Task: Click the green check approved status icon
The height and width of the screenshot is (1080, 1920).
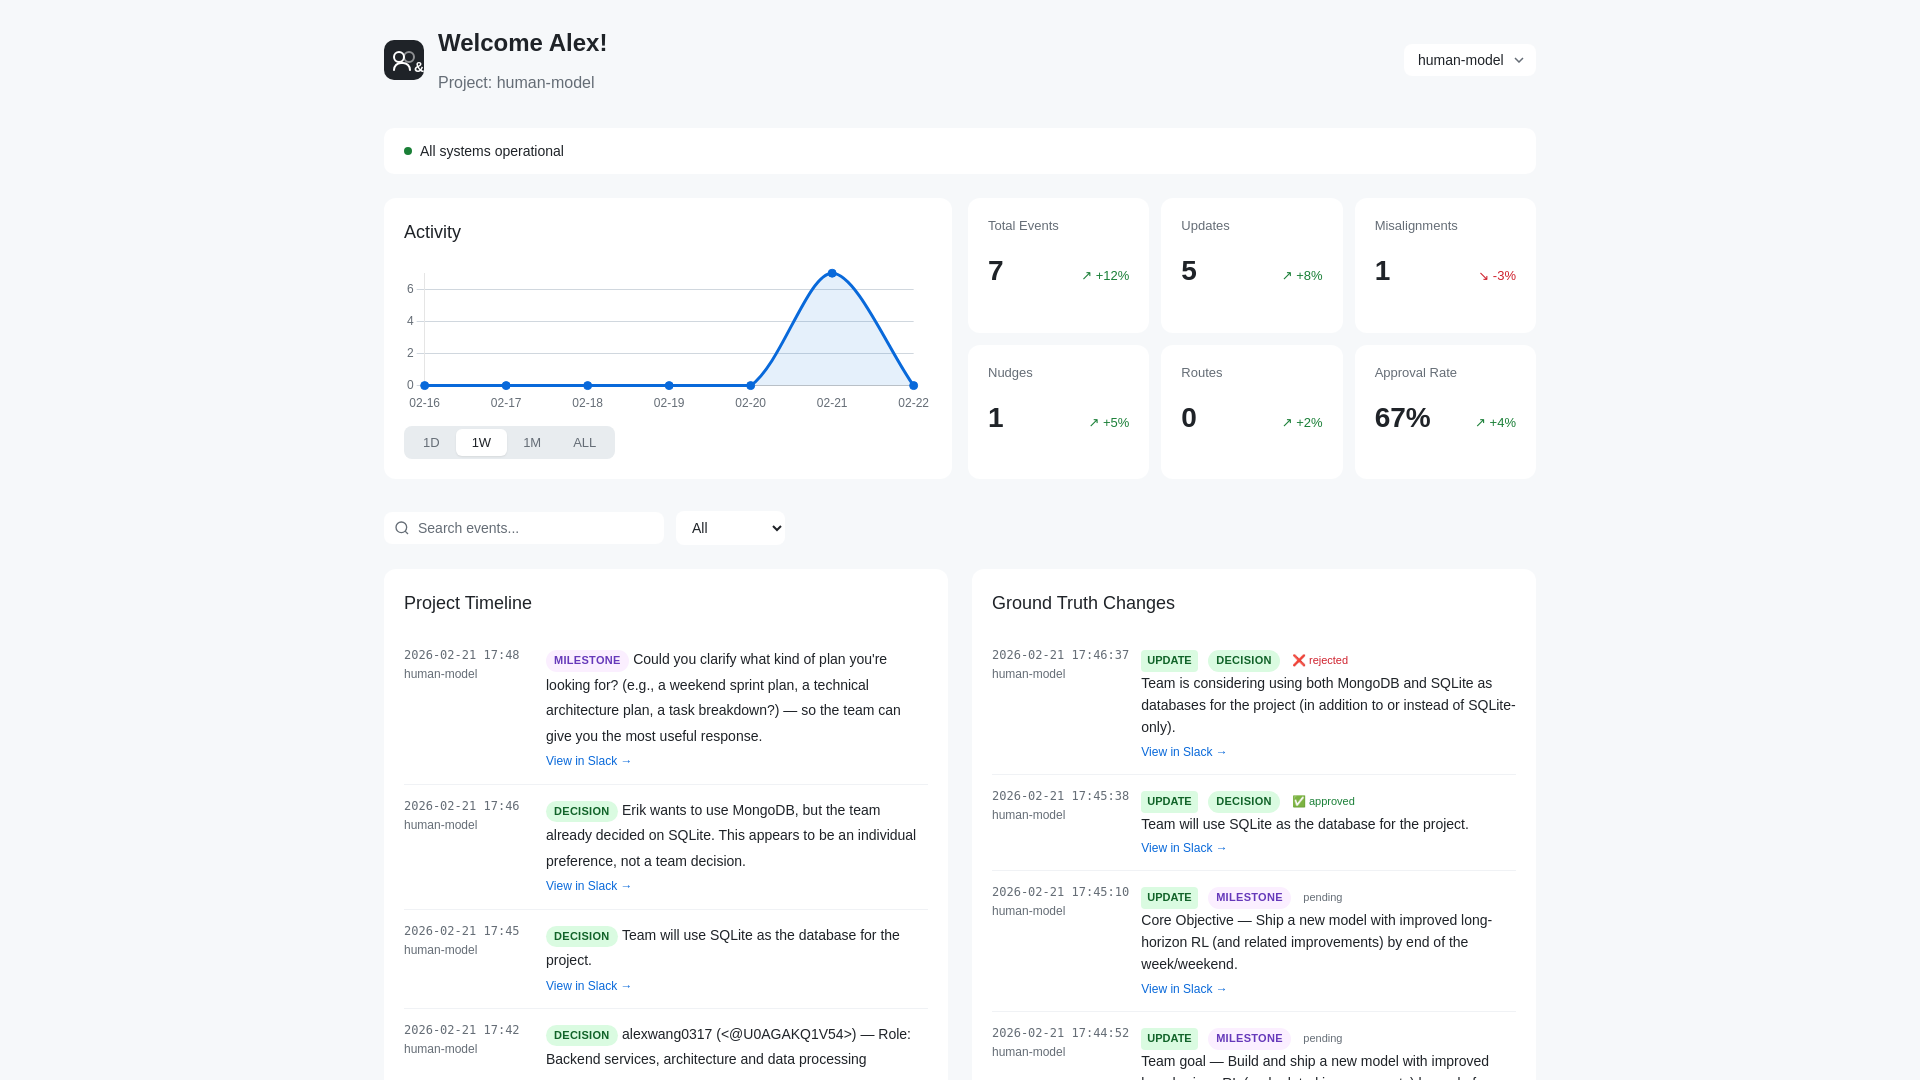Action: coord(1299,801)
